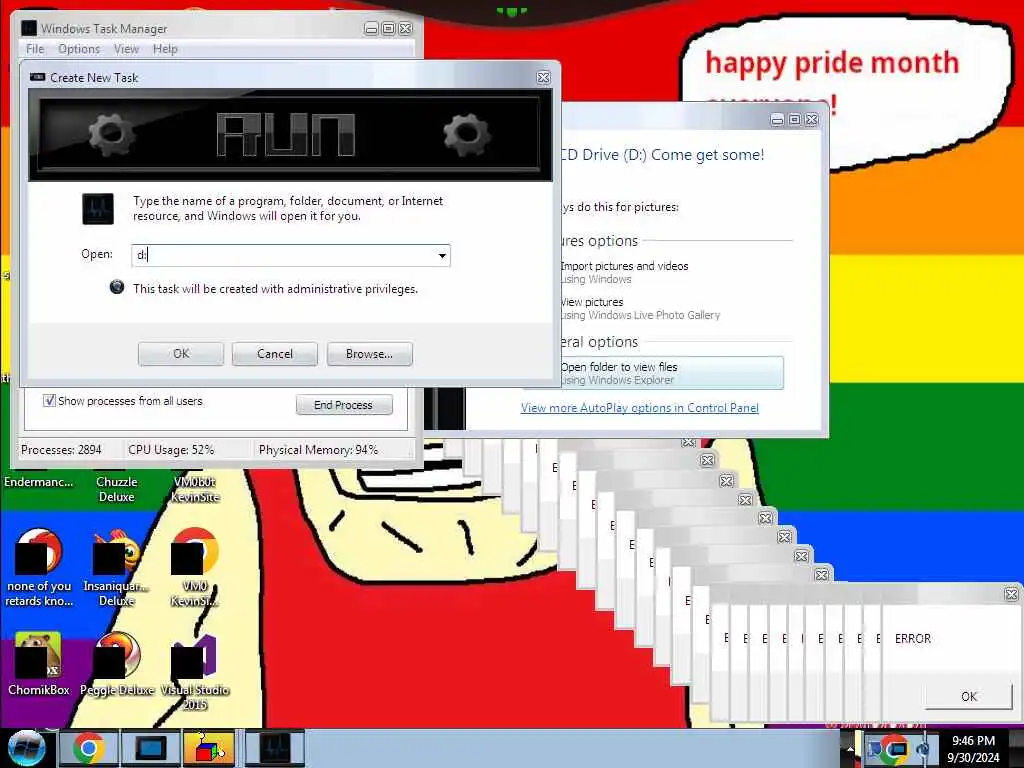Select the Endermanc... desktop label

pos(39,482)
